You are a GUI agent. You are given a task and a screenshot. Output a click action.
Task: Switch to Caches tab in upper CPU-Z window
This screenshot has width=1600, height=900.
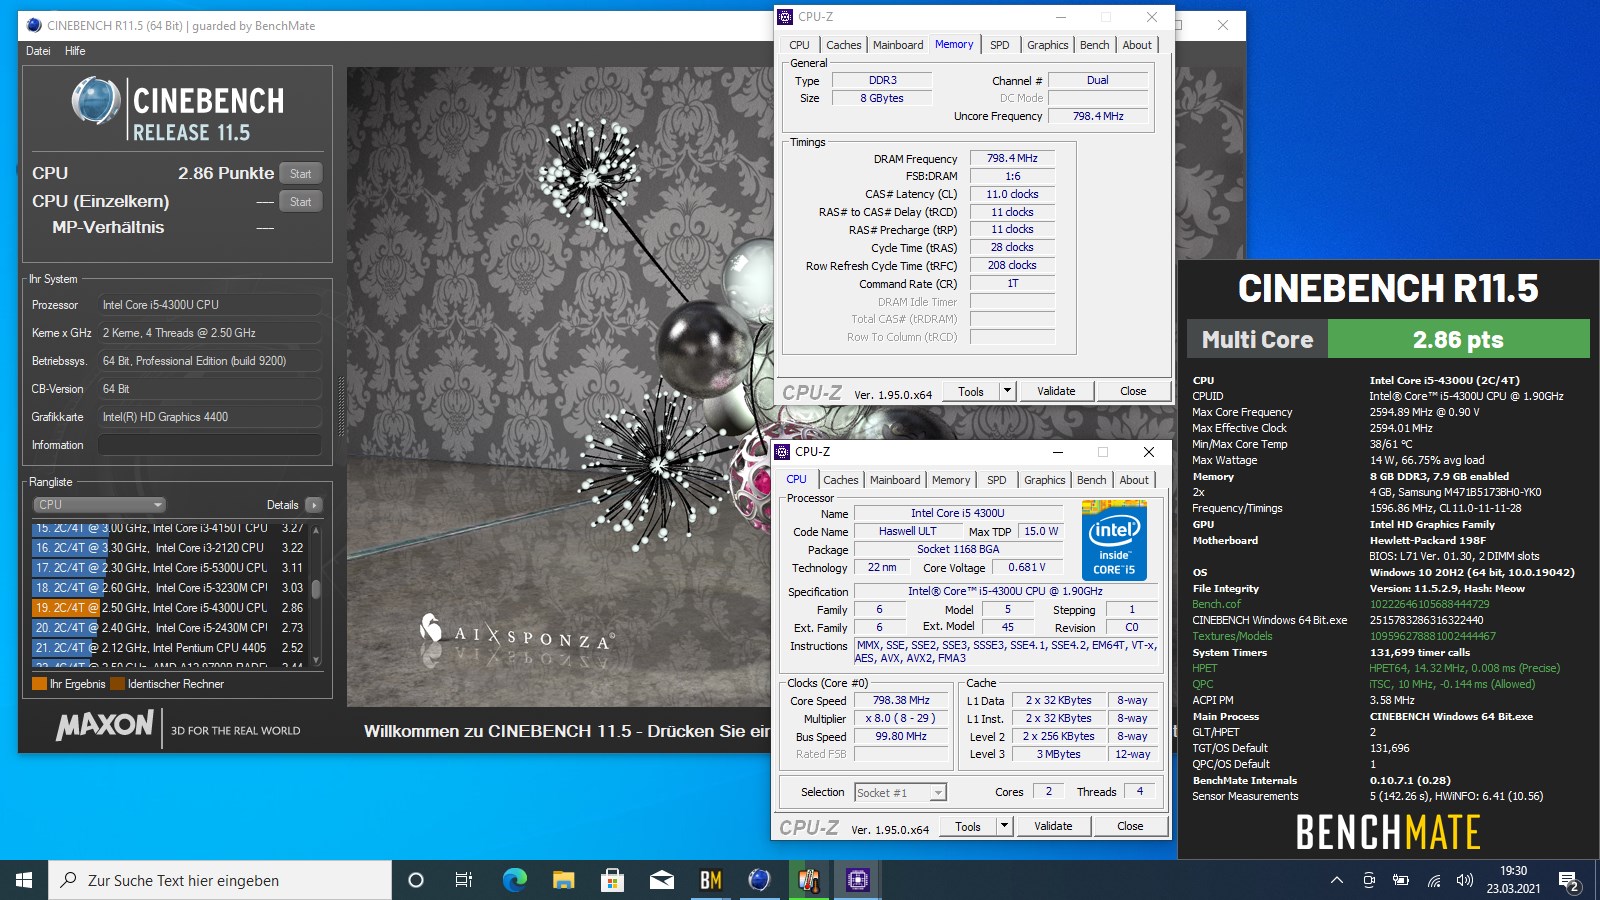[x=843, y=45]
